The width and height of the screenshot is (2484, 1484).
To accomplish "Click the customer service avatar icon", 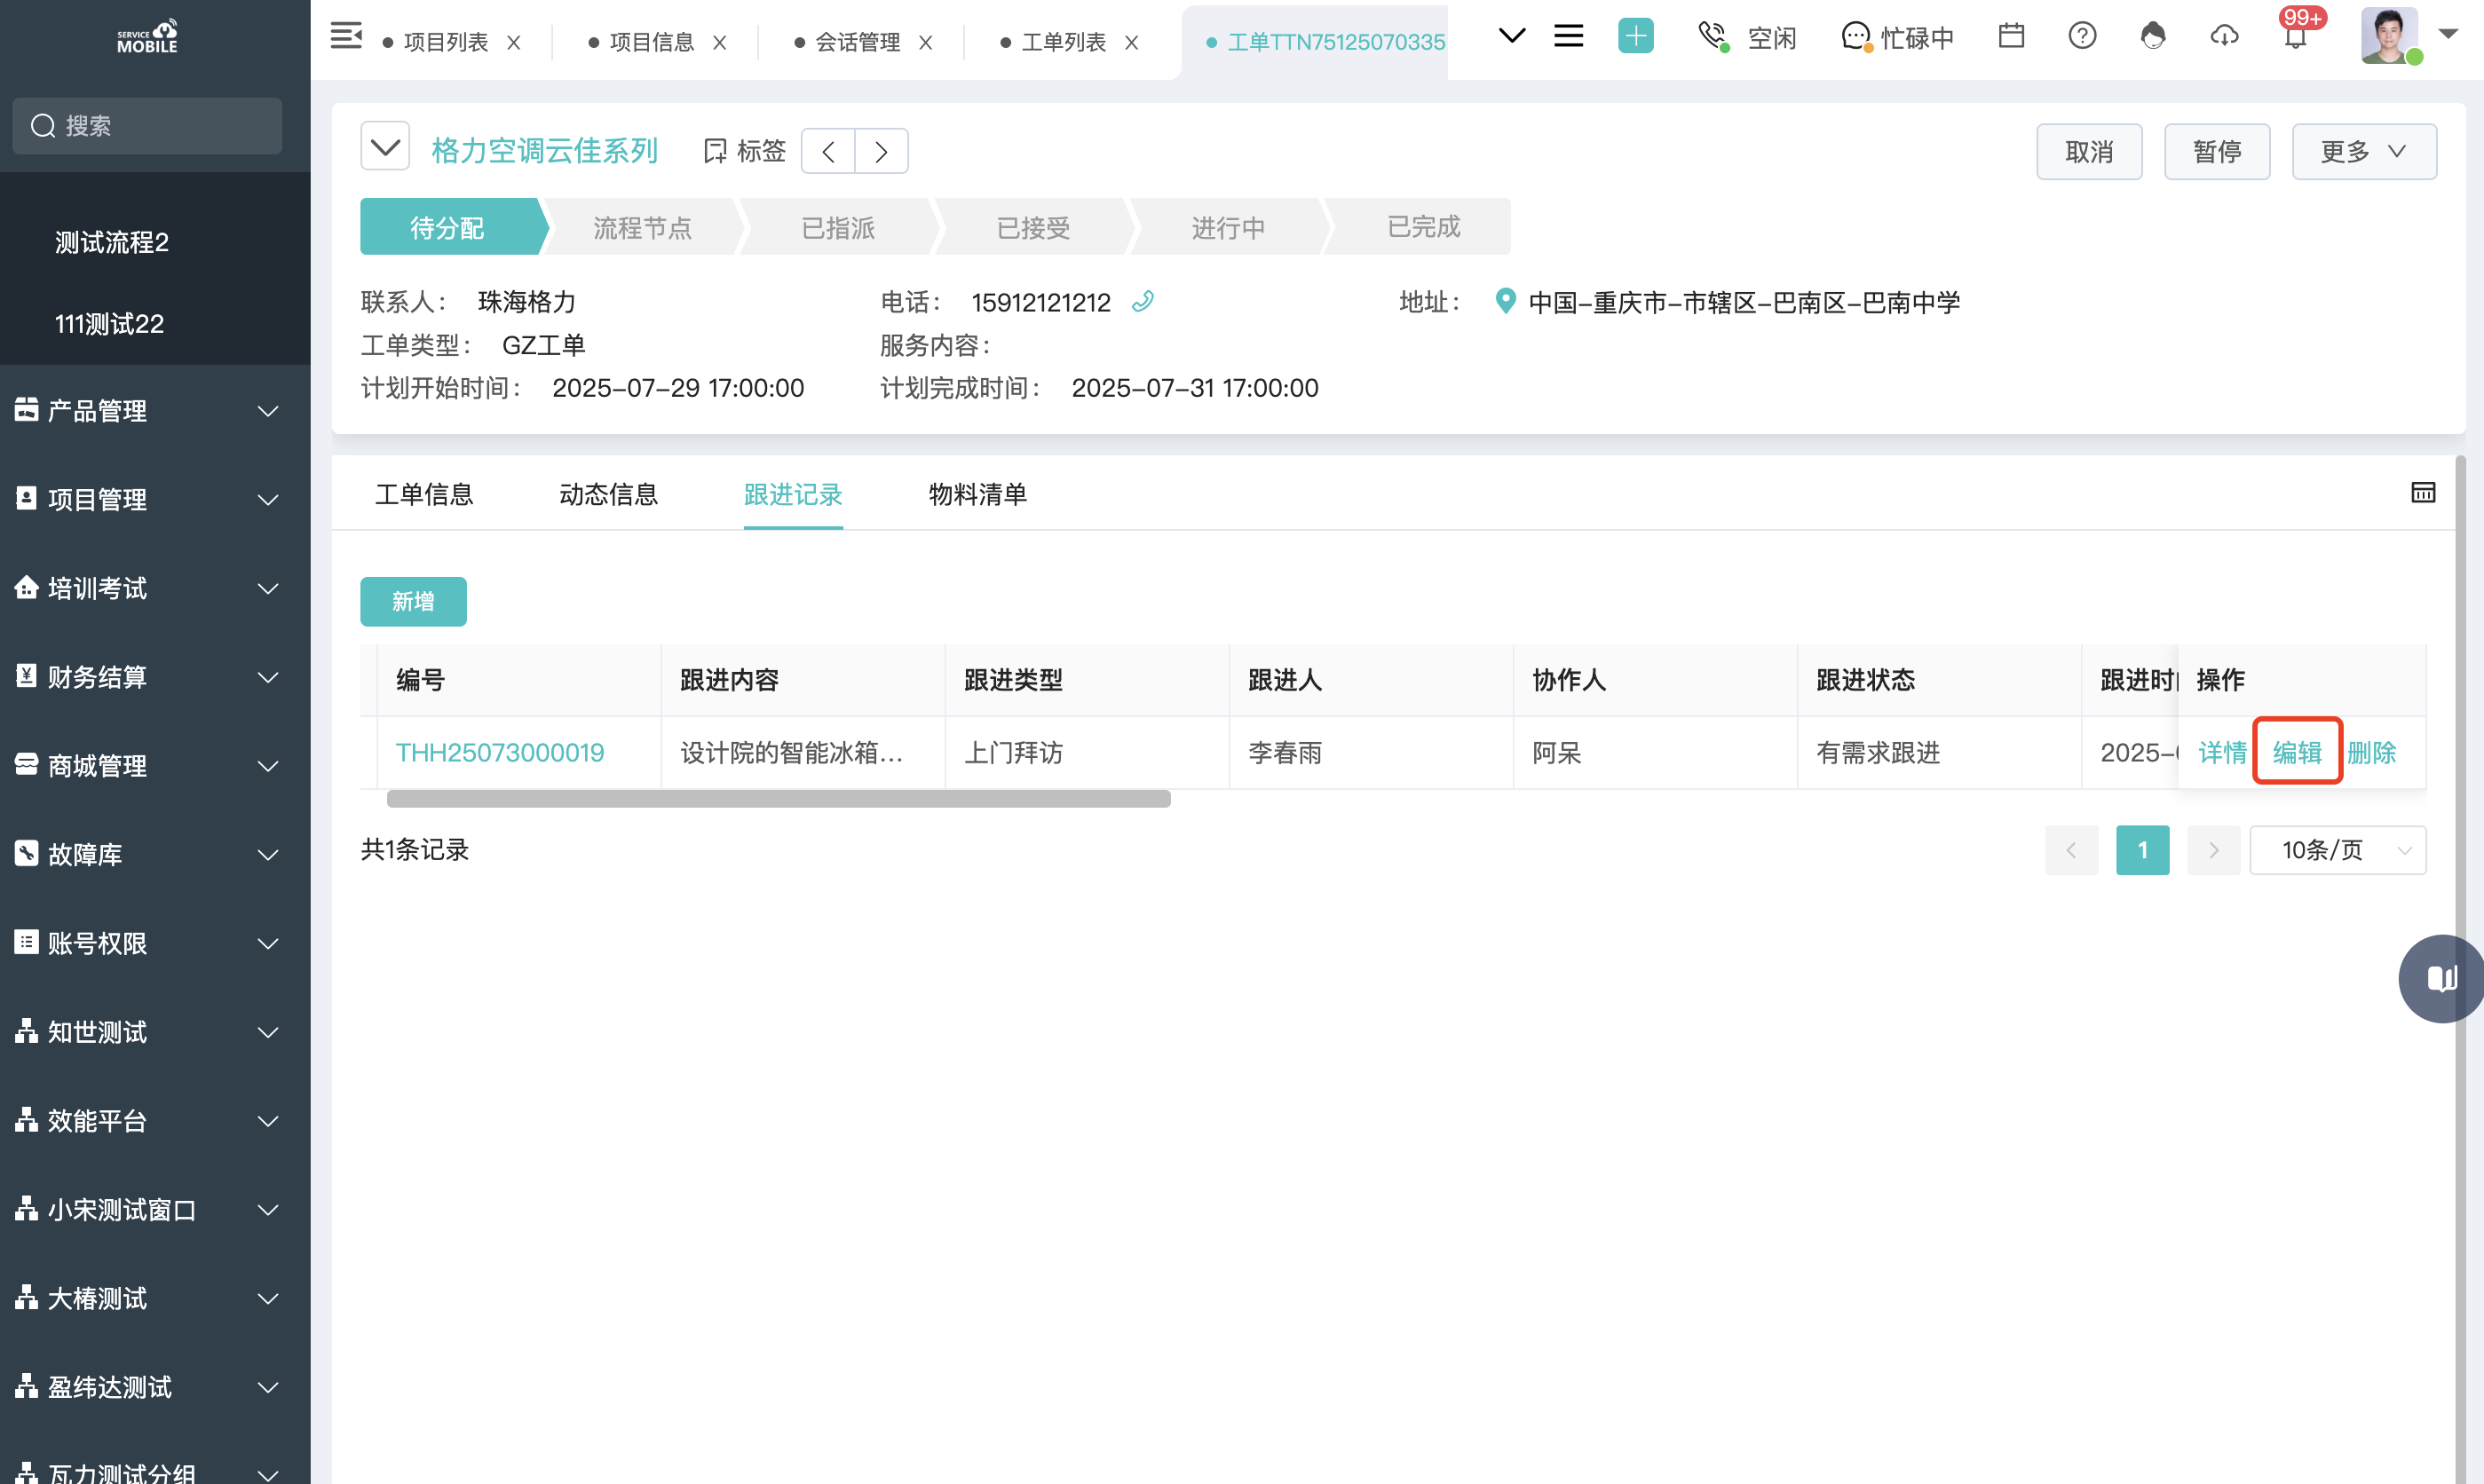I will 2153,36.
